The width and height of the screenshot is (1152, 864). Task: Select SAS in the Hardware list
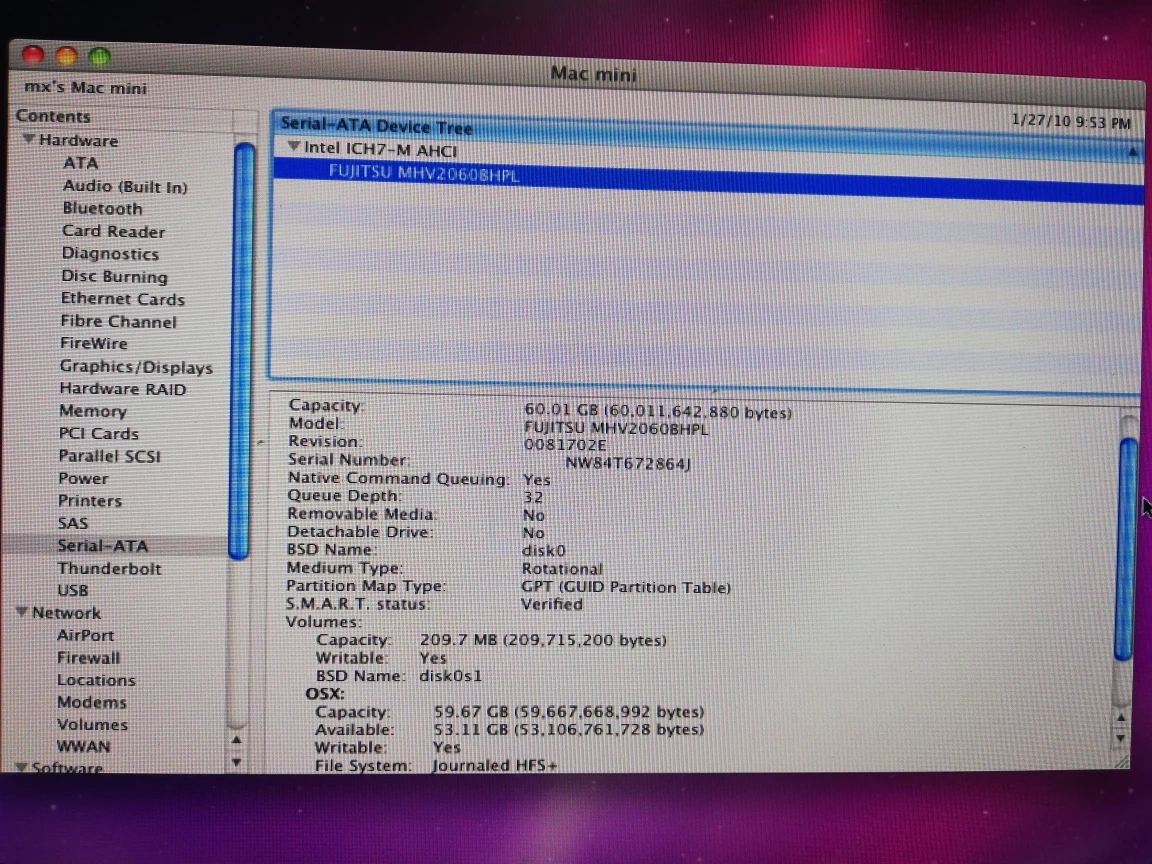pos(73,523)
